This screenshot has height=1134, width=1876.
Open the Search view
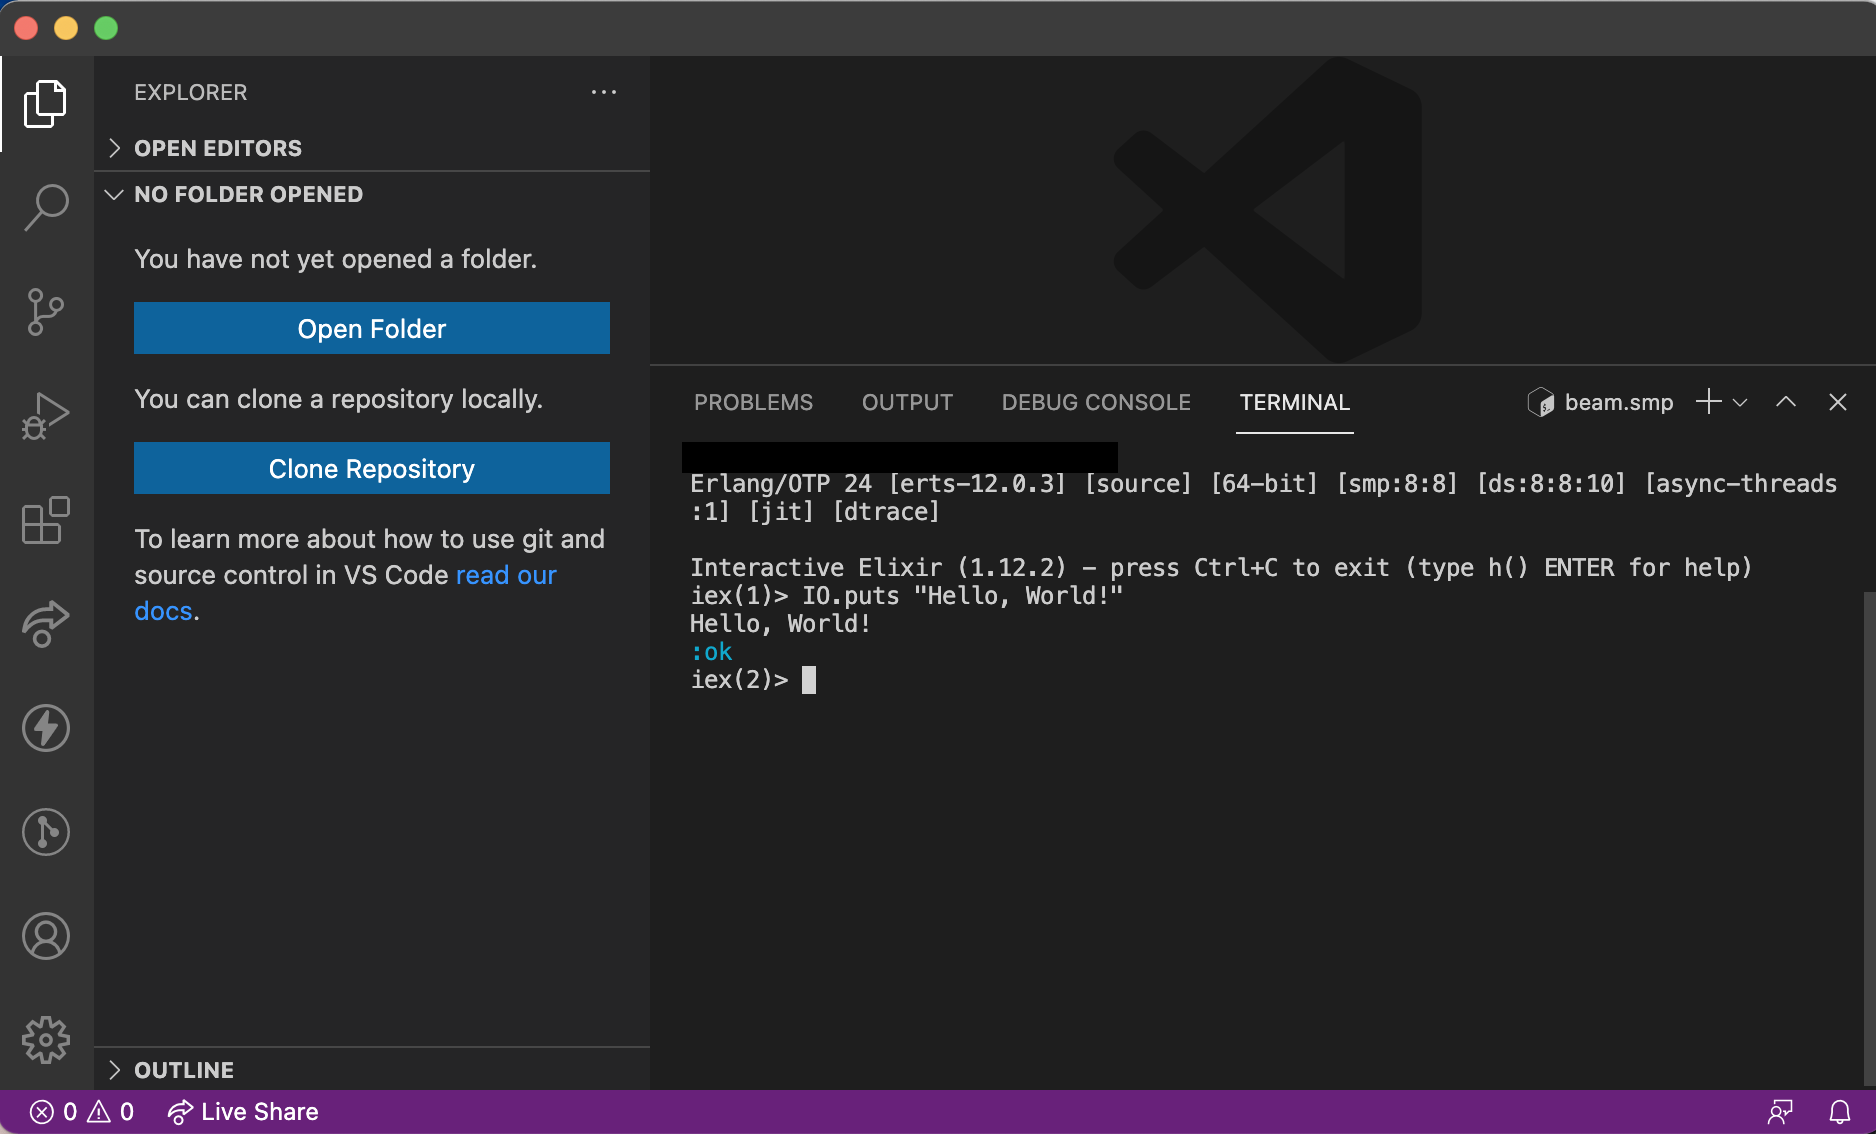(x=46, y=208)
